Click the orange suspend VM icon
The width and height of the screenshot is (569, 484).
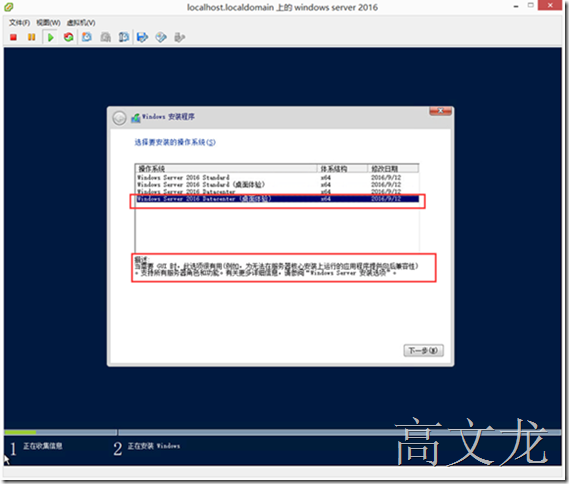click(x=32, y=37)
